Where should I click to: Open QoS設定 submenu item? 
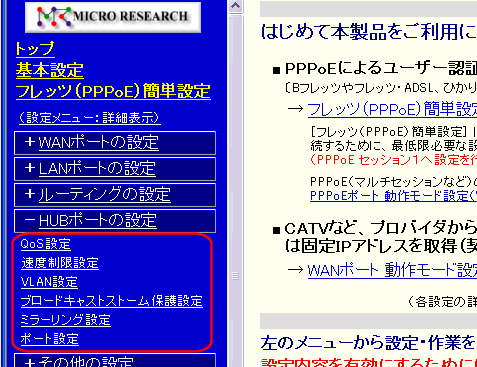[x=46, y=244]
